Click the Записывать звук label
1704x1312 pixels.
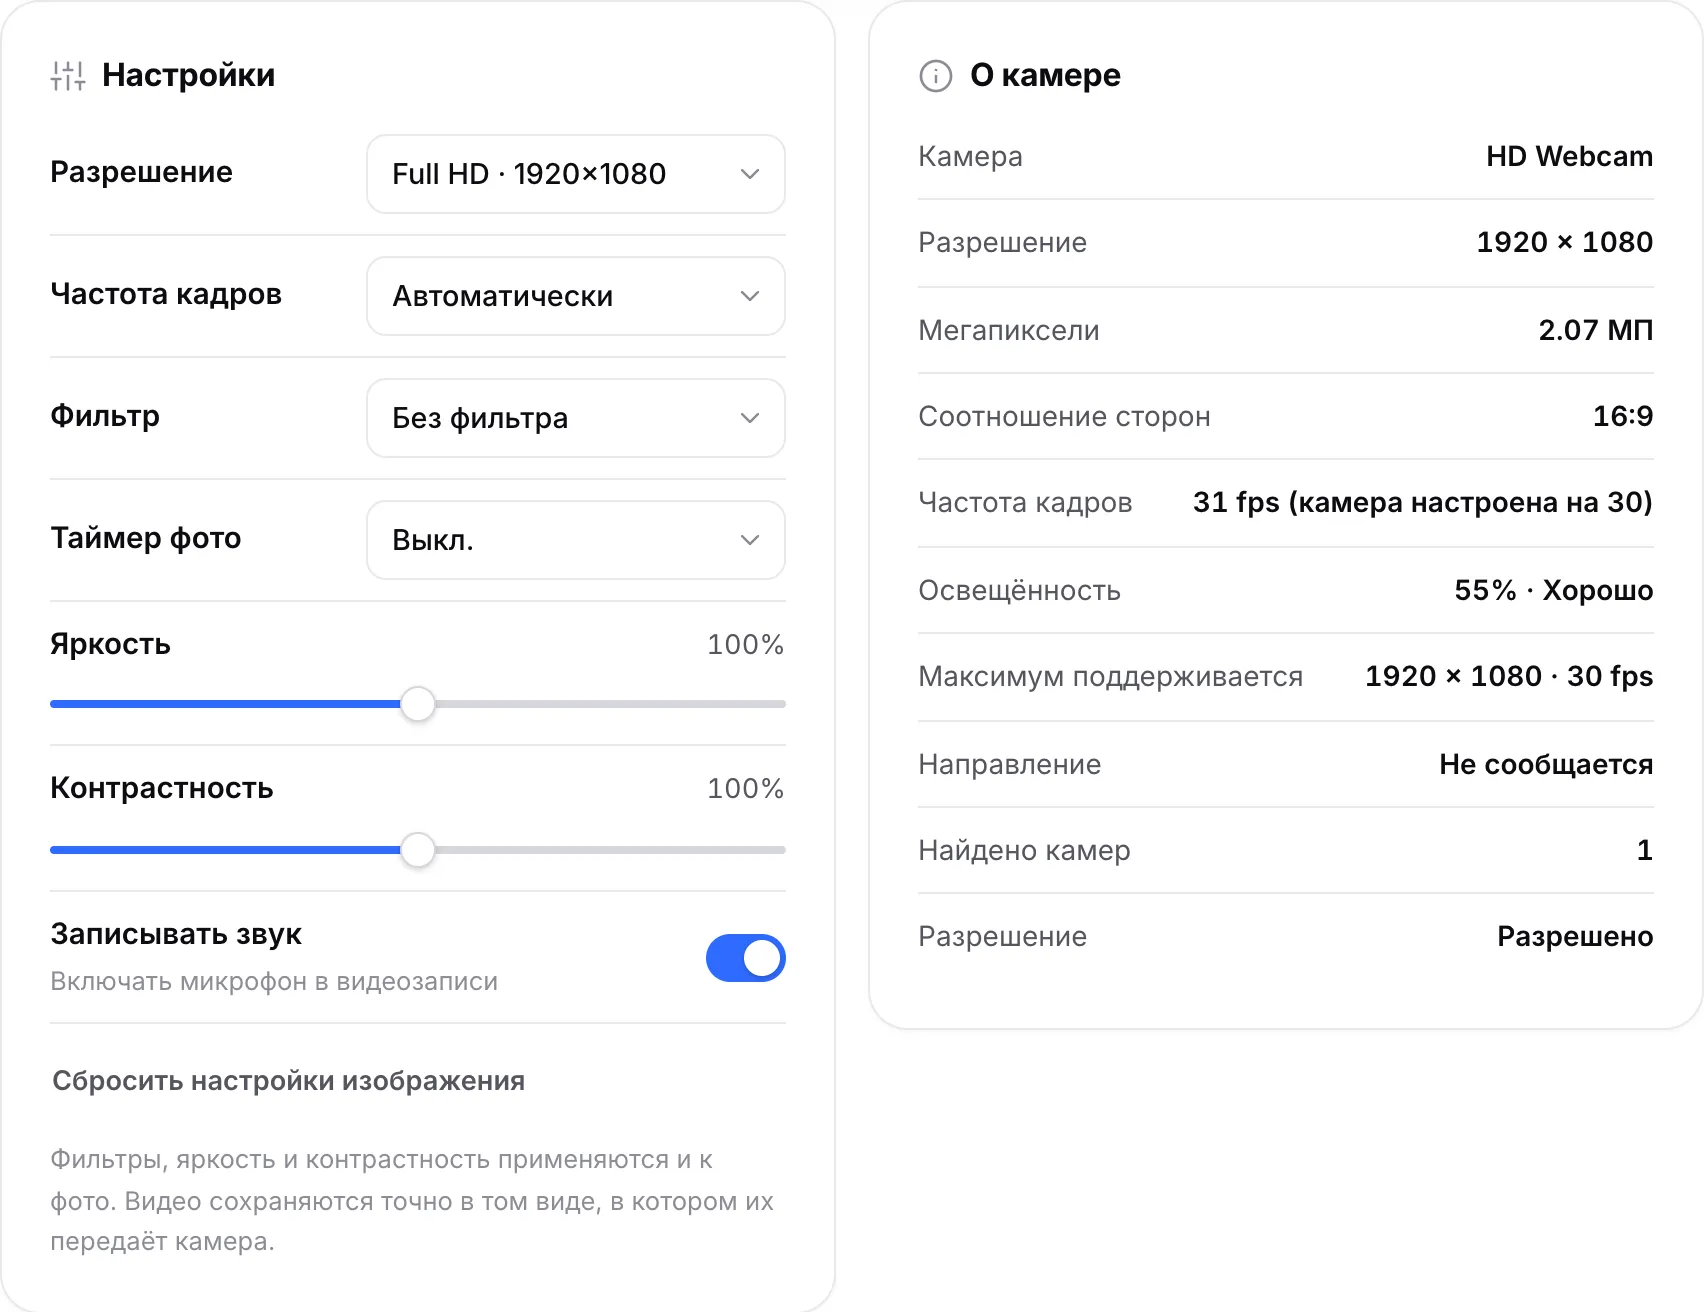[x=176, y=934]
